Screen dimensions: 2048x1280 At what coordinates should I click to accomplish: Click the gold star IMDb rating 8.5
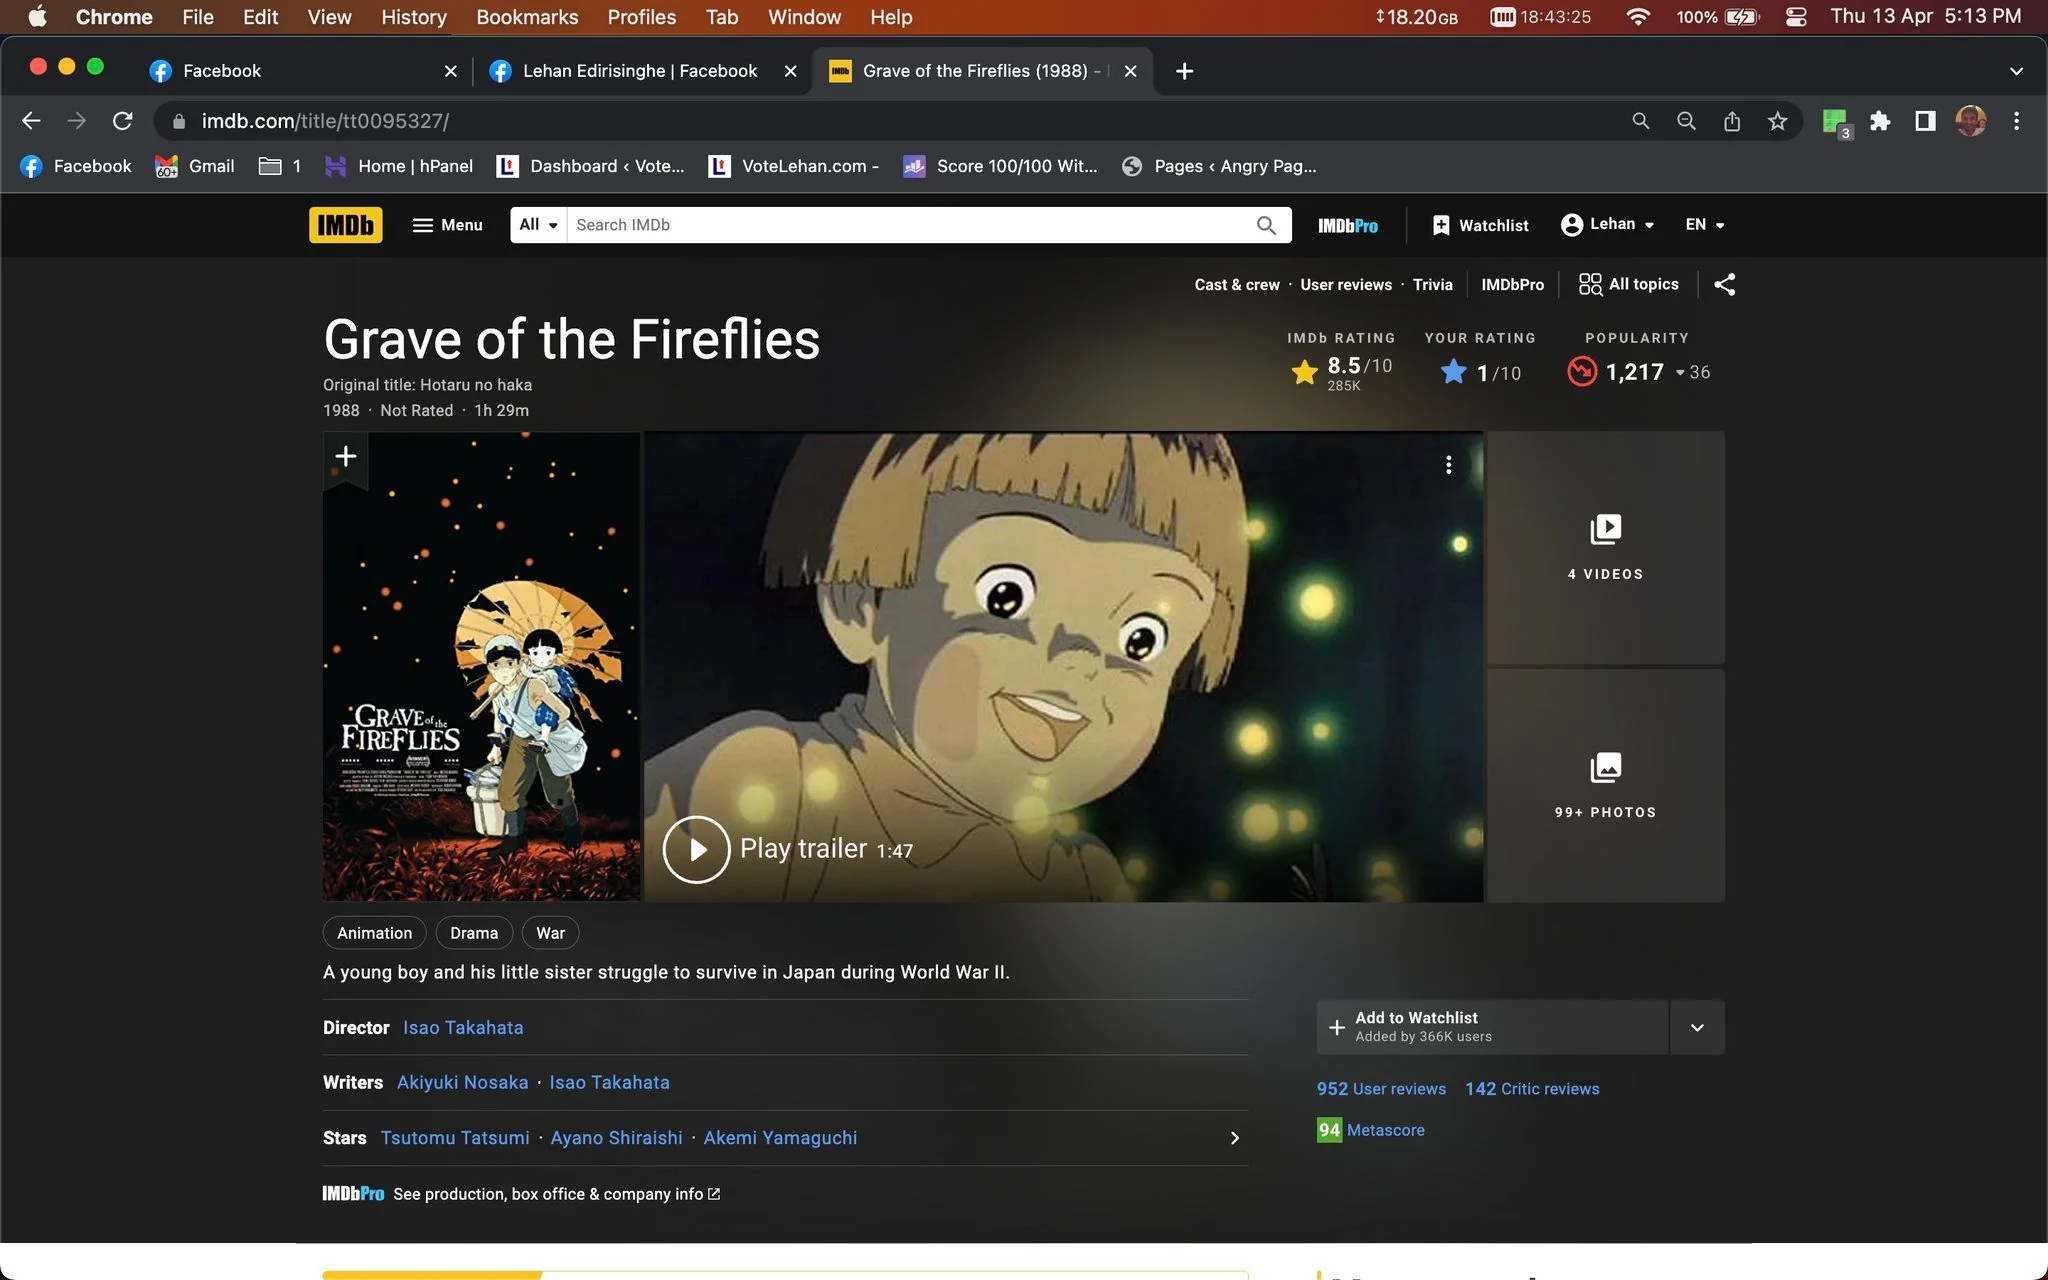pyautogui.click(x=1304, y=372)
